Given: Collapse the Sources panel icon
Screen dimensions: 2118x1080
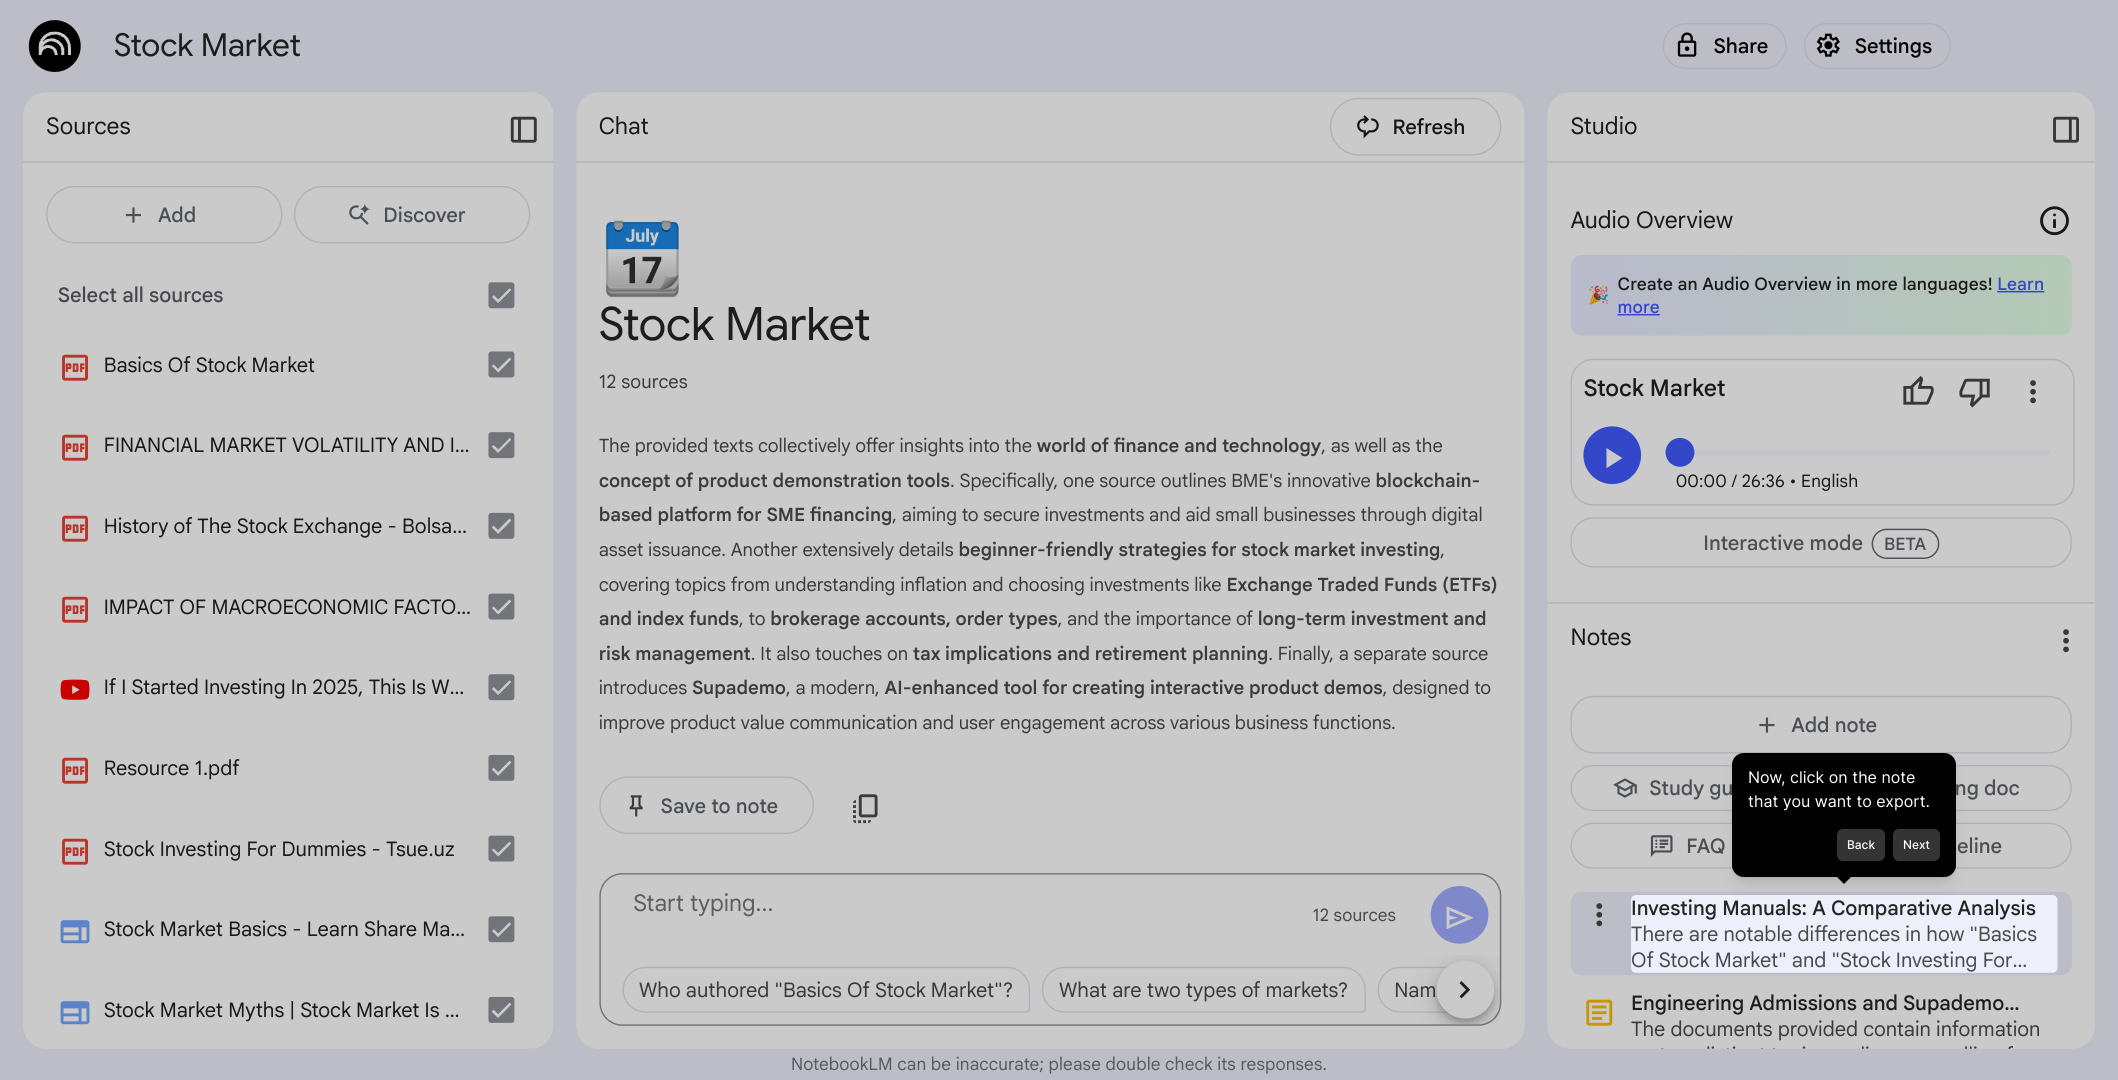Looking at the screenshot, I should click(523, 129).
